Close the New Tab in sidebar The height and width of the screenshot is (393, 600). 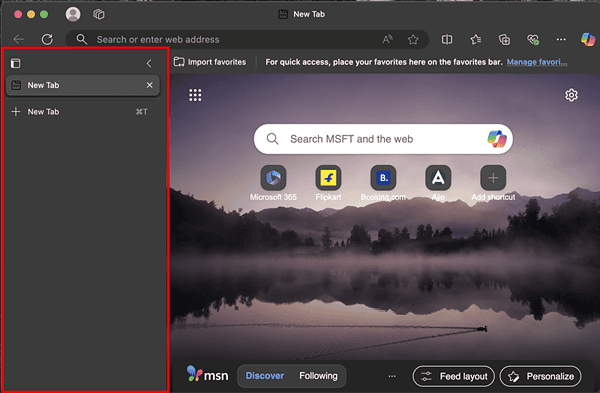tap(150, 85)
